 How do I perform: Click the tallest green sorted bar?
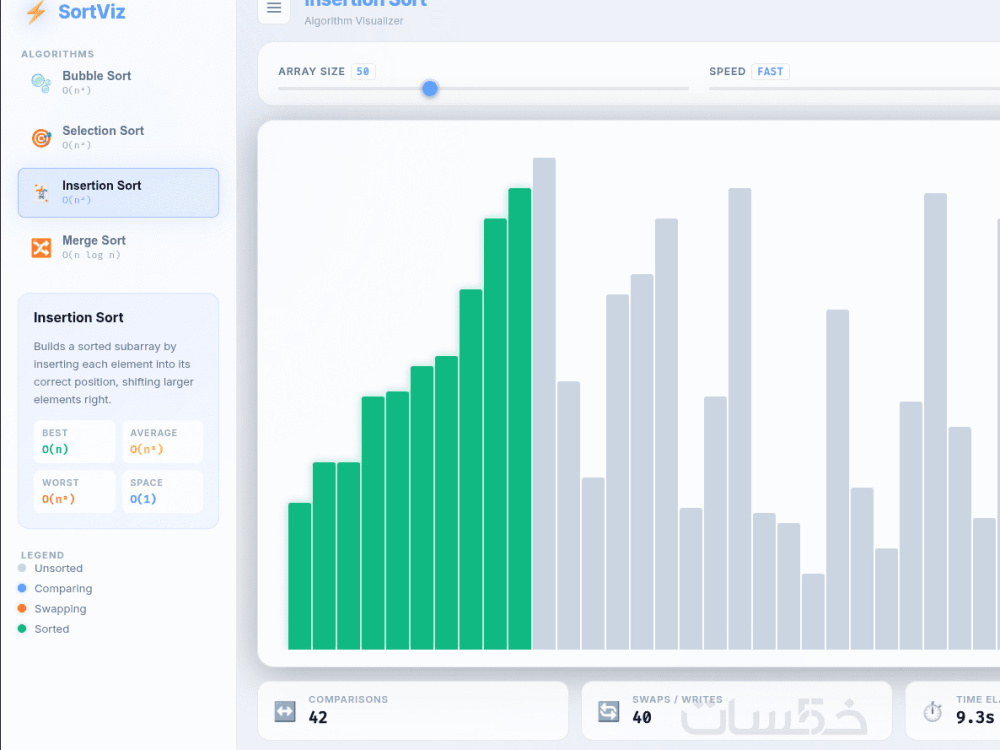tap(520, 419)
